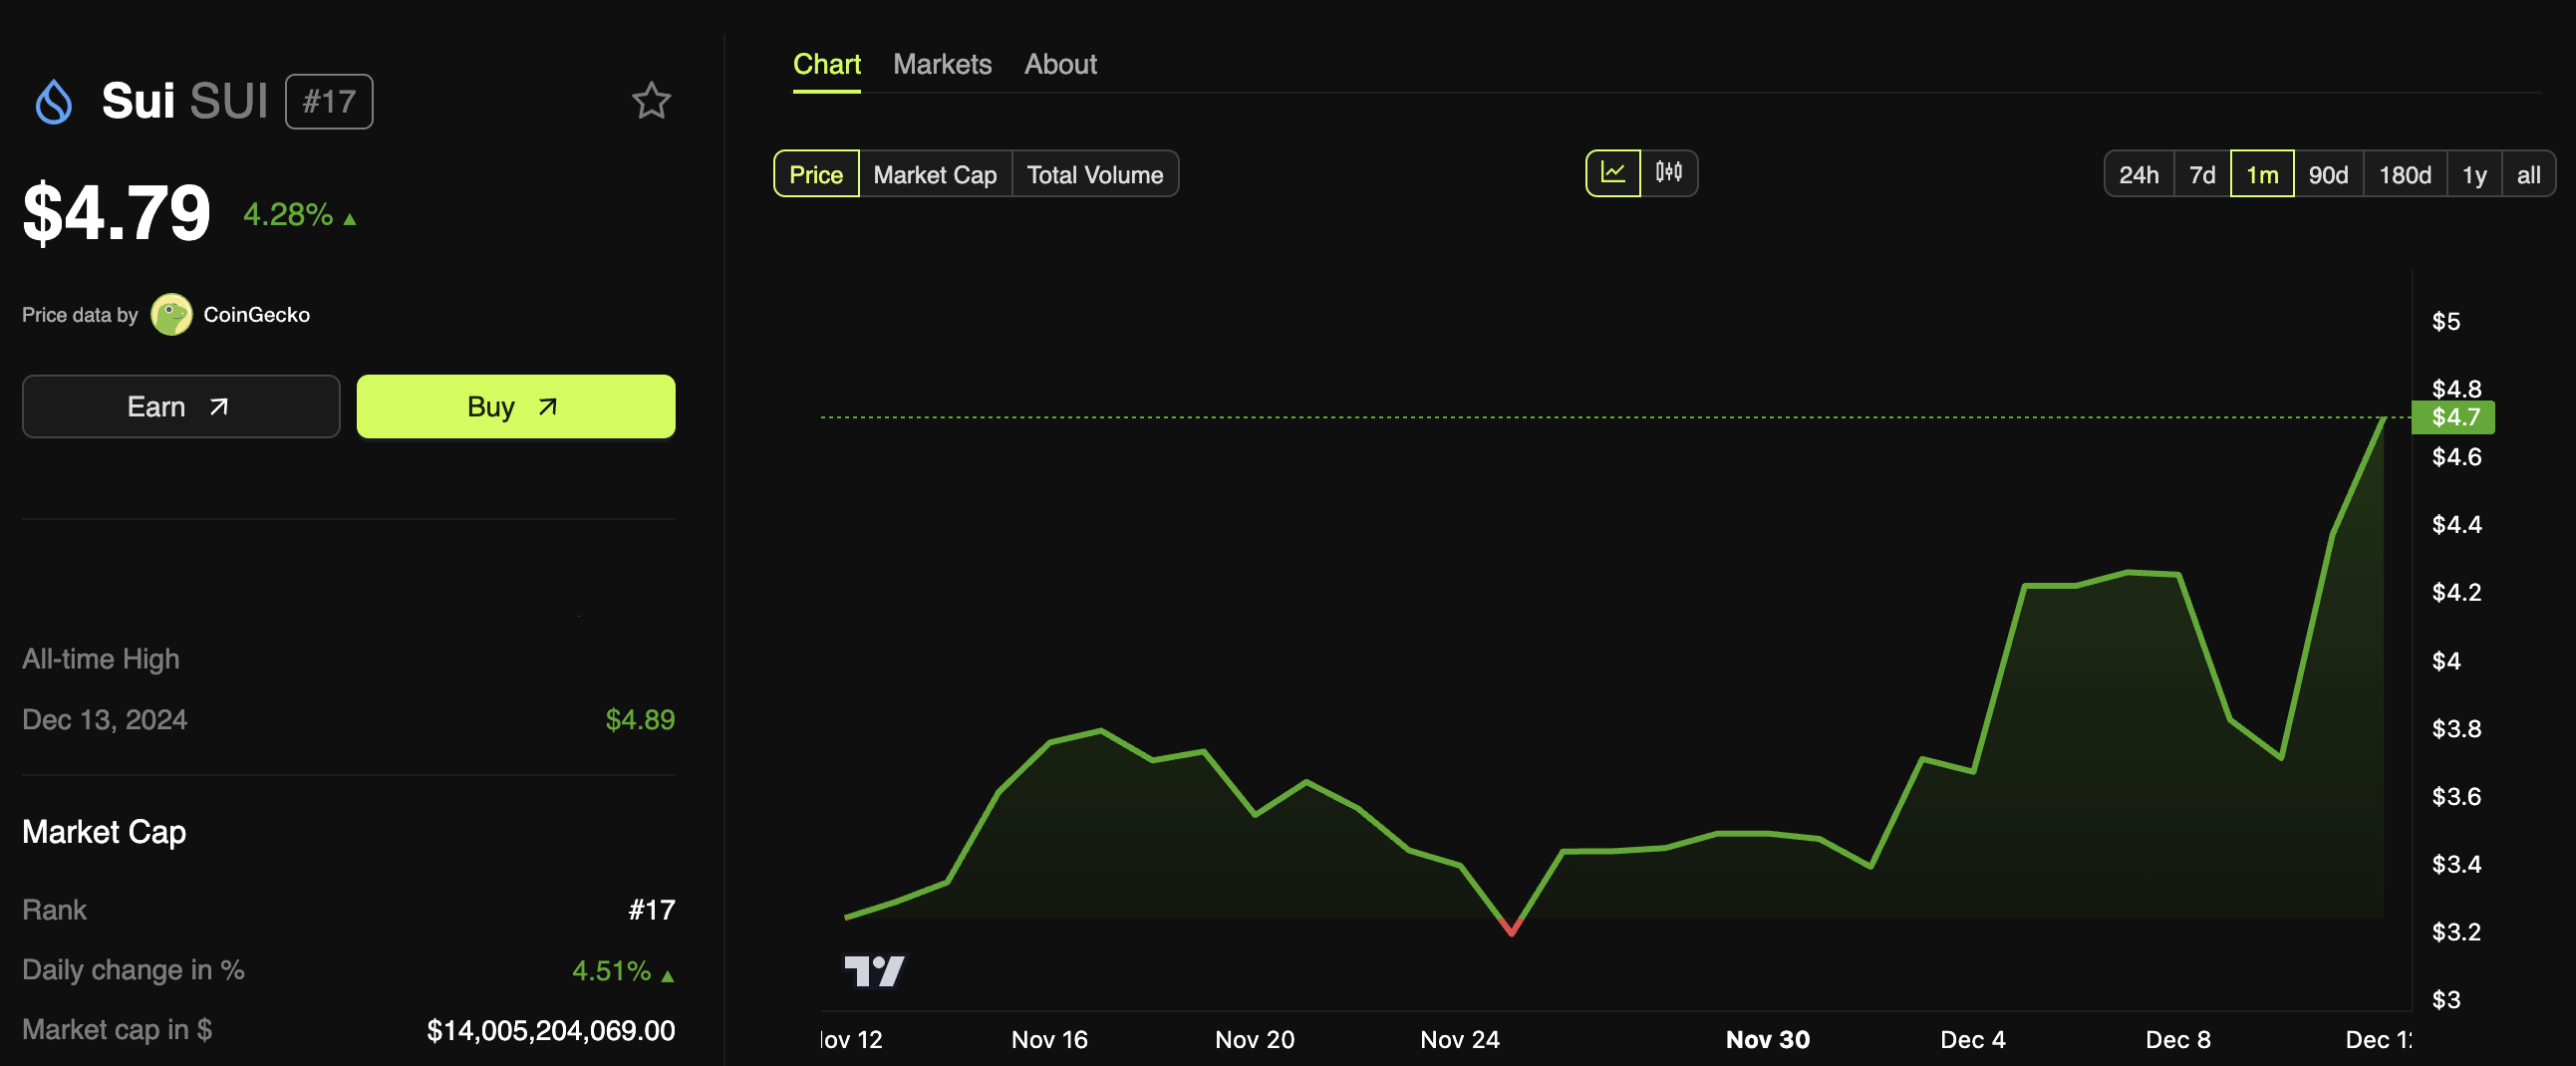Set chart range to all
This screenshot has height=1066, width=2576.
[2528, 174]
